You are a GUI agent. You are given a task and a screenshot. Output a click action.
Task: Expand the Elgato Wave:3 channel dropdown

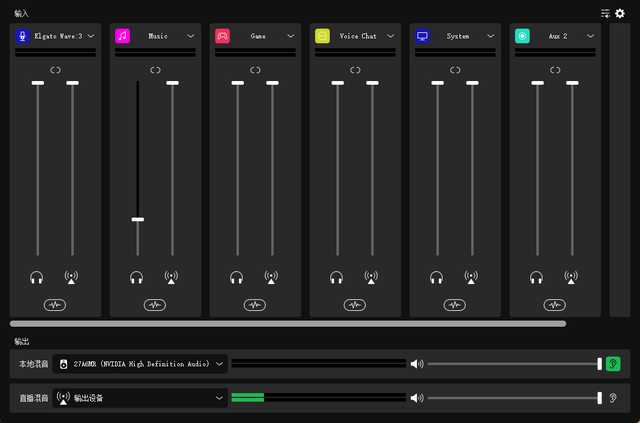pyautogui.click(x=91, y=36)
